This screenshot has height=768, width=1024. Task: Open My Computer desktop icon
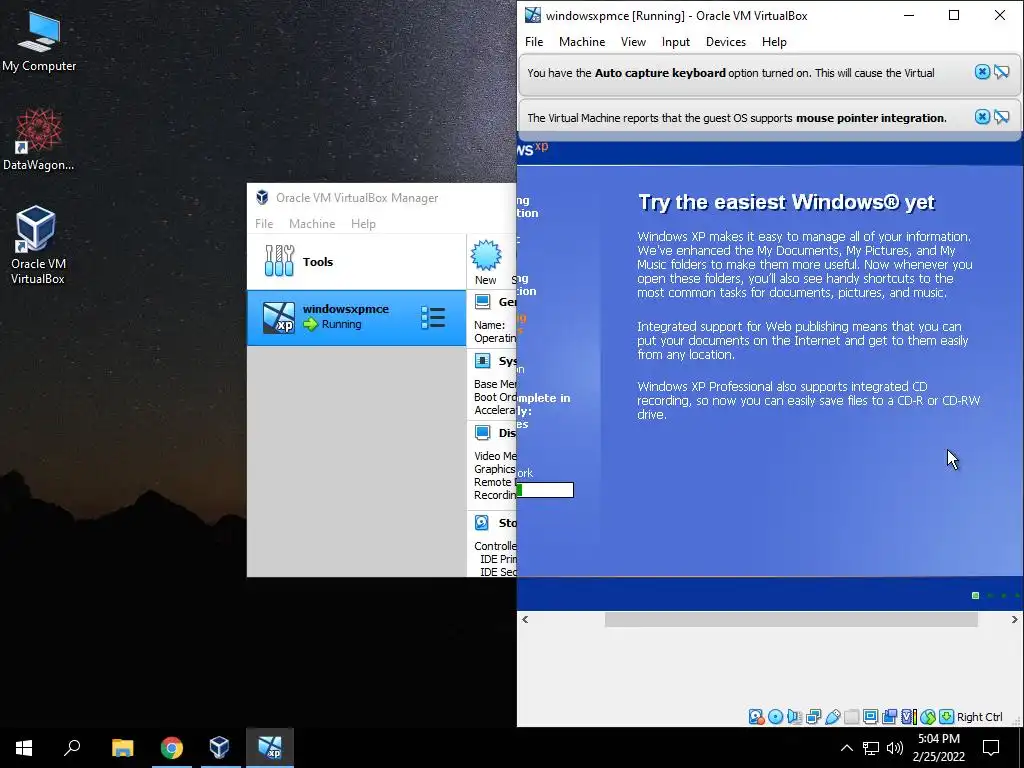click(x=39, y=42)
